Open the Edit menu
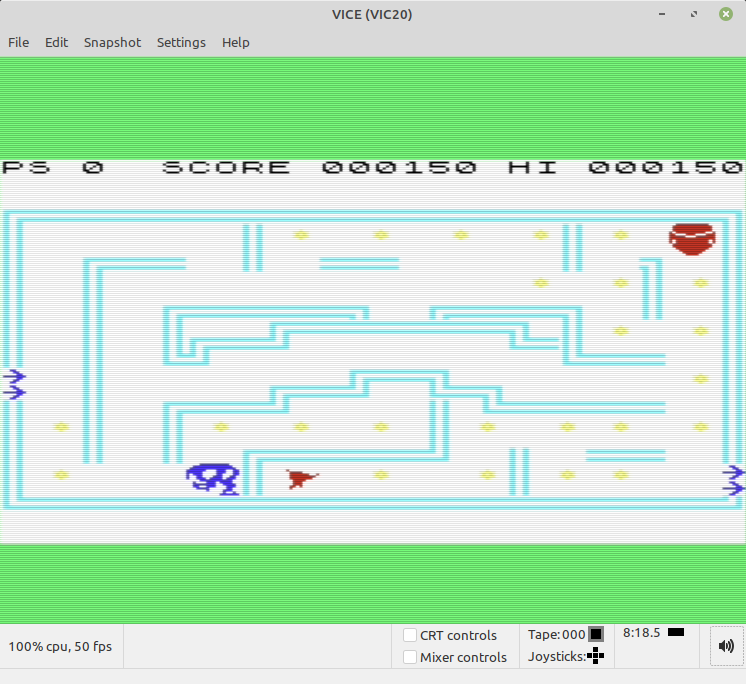This screenshot has height=684, width=746. [56, 42]
